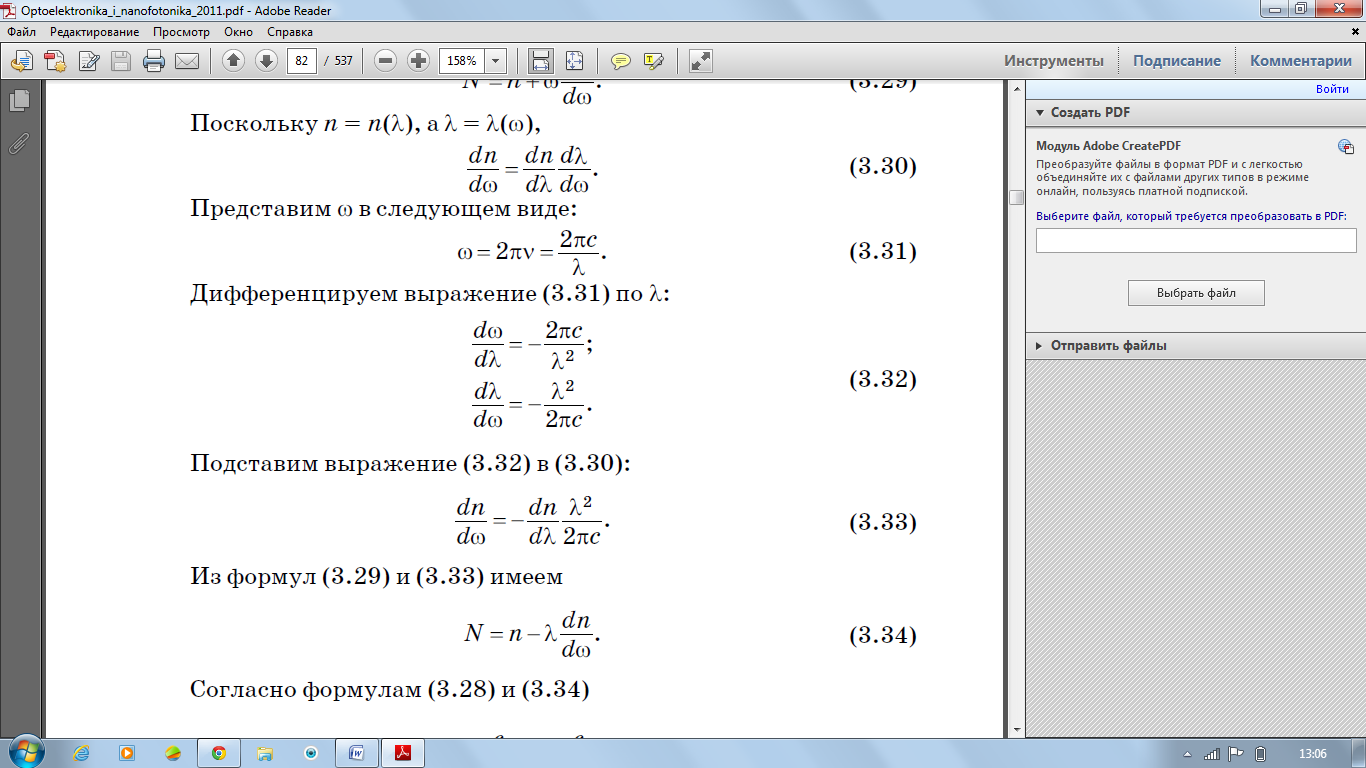Click the 'Модуль Adobe CreatePDF' heading
The height and width of the screenshot is (768, 1366).
1096,146
